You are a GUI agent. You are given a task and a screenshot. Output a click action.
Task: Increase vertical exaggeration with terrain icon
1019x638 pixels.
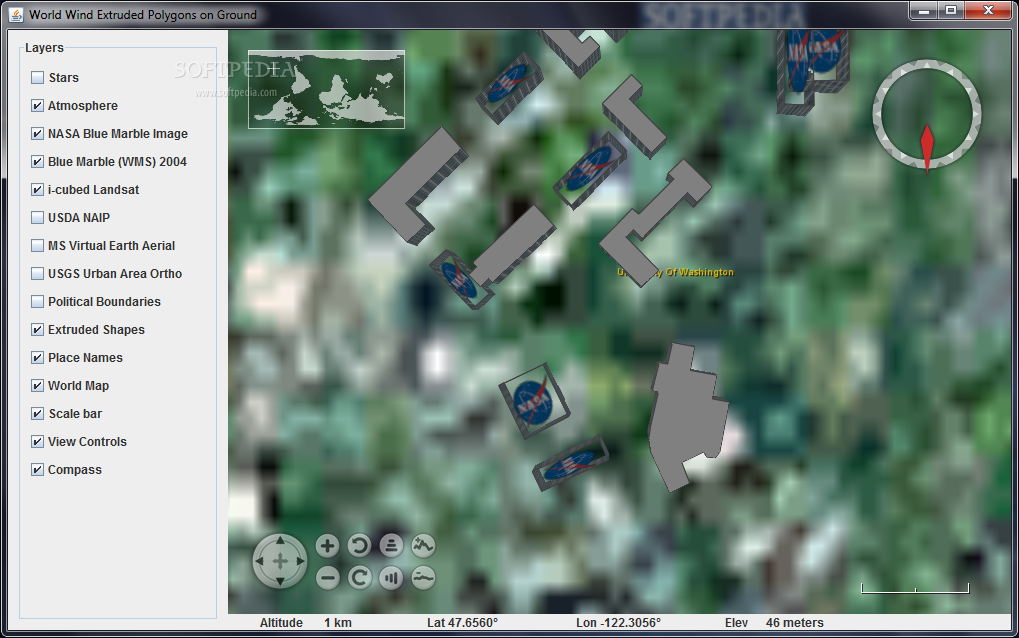point(423,546)
